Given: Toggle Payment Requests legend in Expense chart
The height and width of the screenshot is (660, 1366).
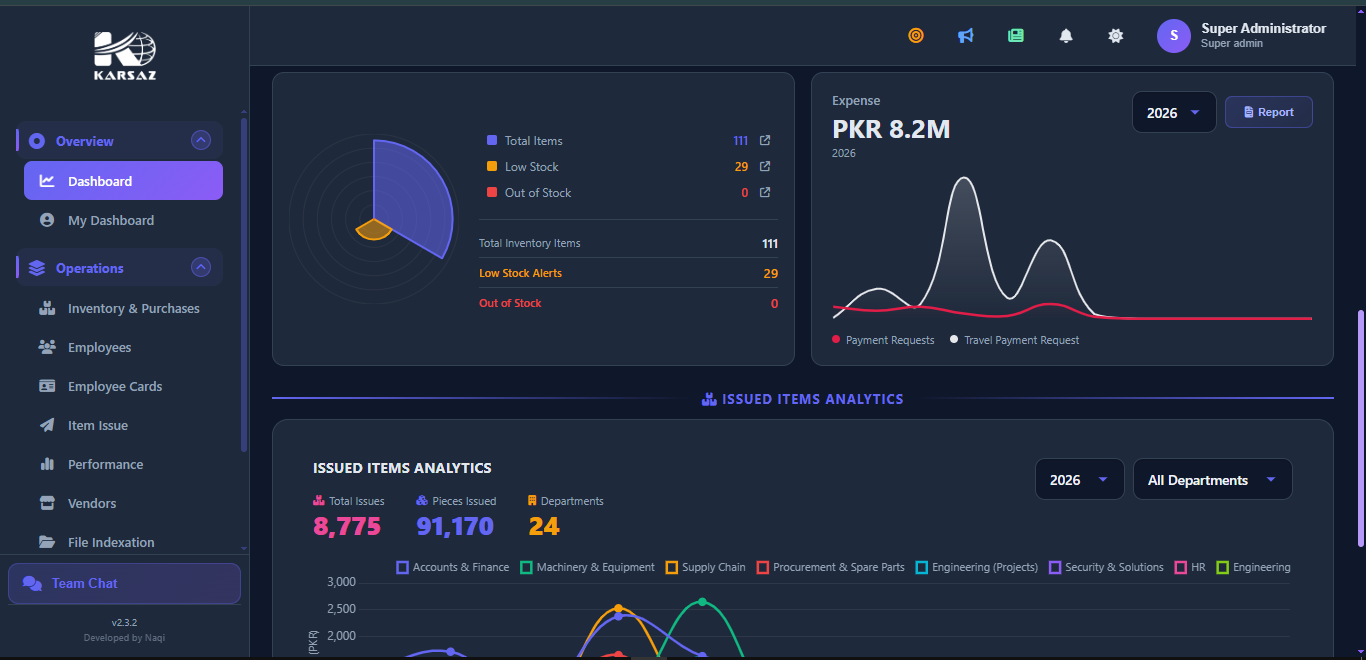Looking at the screenshot, I should point(883,340).
